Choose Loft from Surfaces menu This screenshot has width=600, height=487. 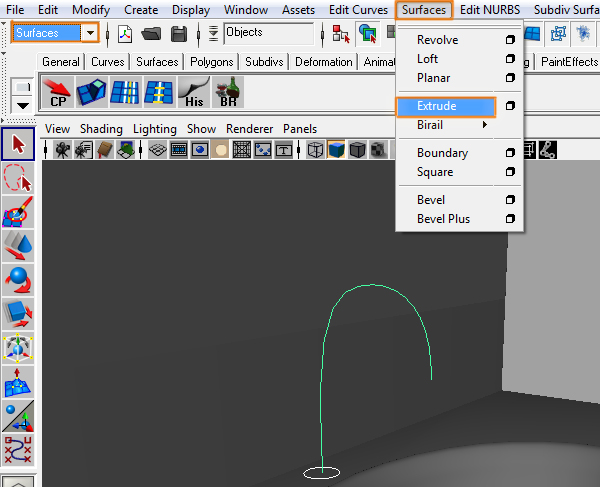(427, 59)
